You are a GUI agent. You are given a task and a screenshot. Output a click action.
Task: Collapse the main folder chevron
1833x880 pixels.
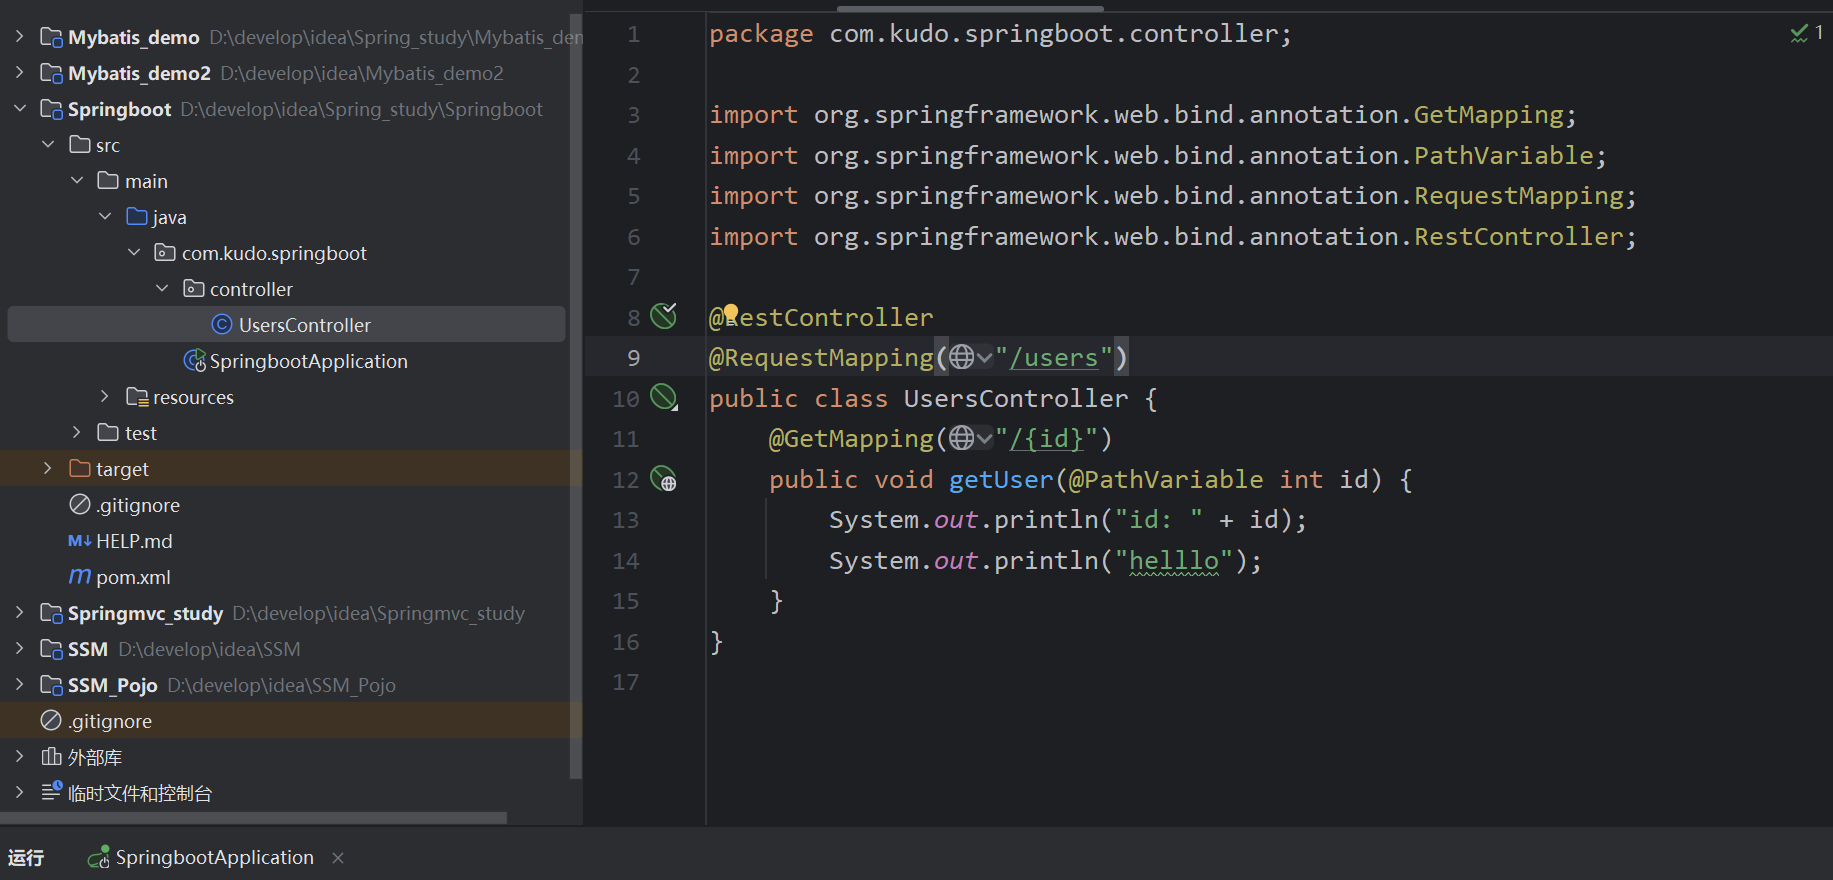coord(77,181)
